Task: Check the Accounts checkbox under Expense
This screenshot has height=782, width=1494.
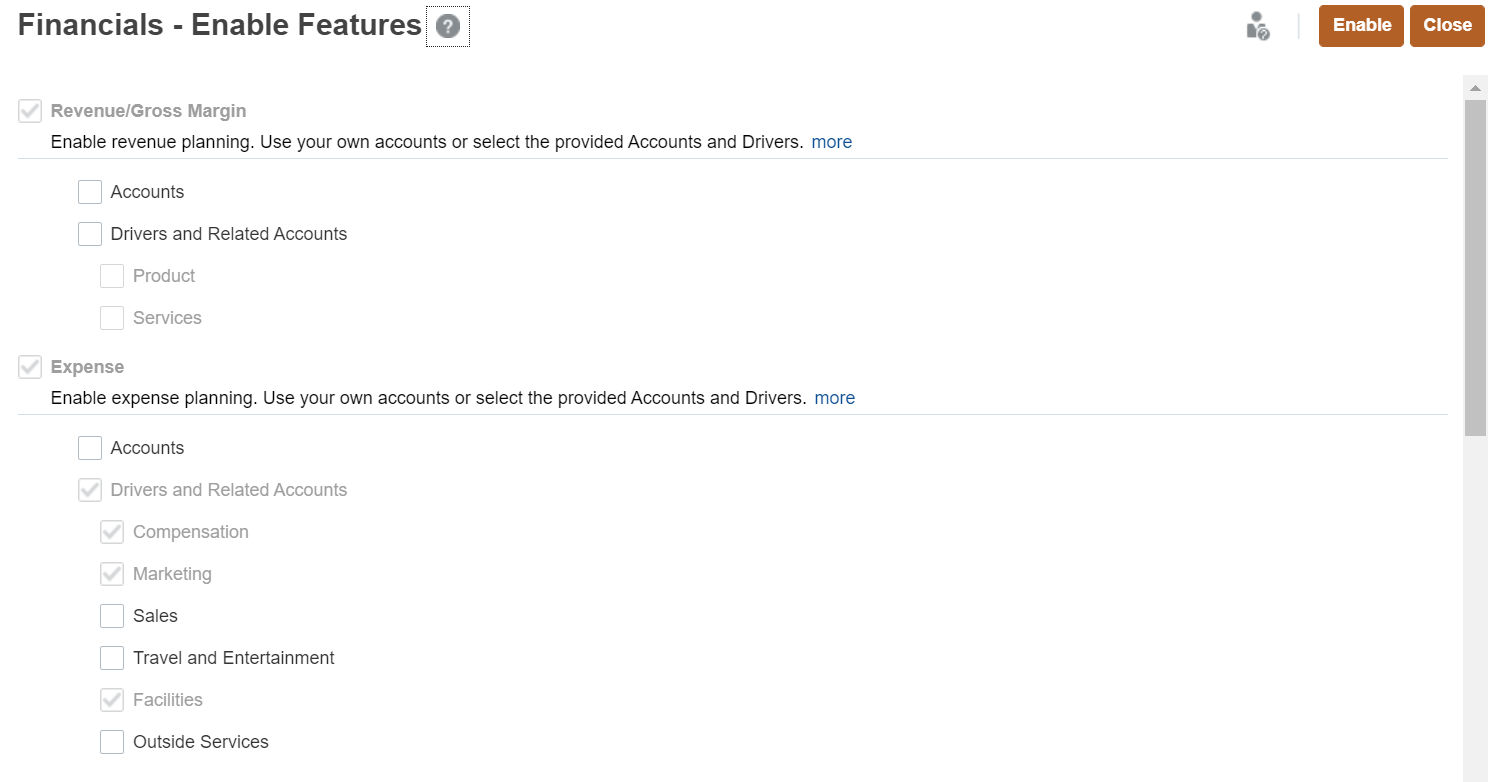Action: pos(89,447)
